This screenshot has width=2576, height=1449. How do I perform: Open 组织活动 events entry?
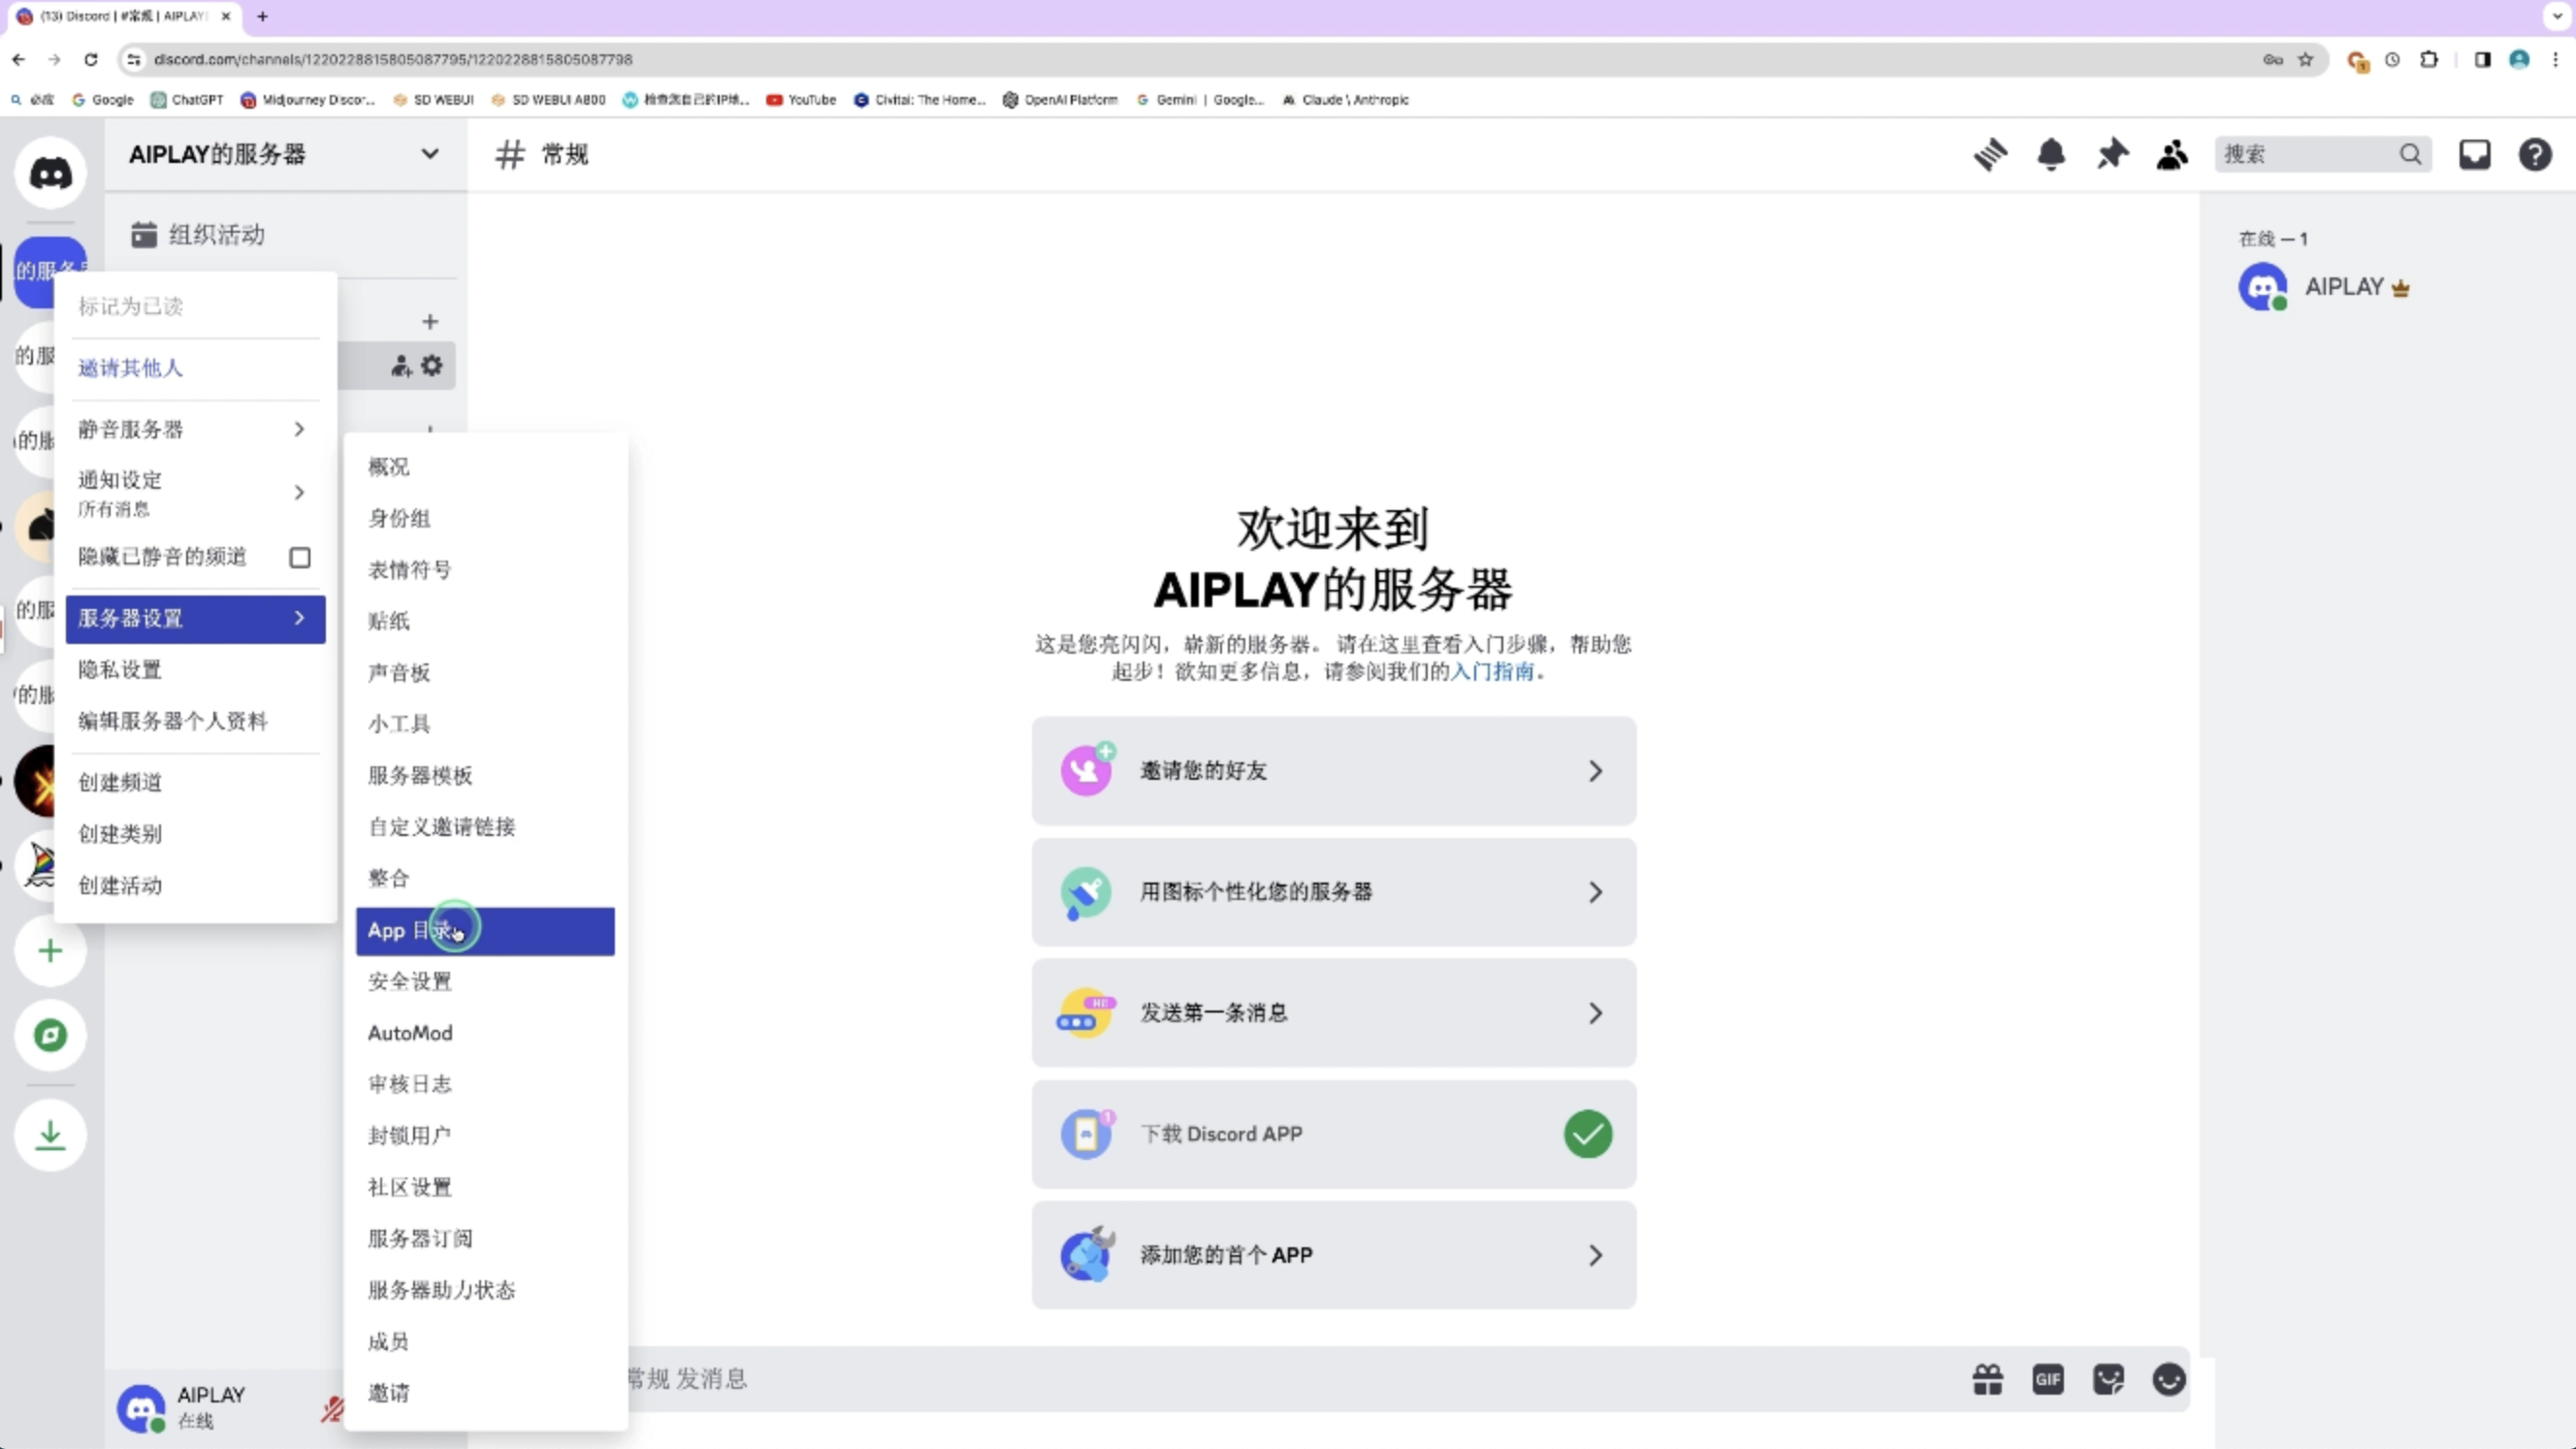coord(284,235)
